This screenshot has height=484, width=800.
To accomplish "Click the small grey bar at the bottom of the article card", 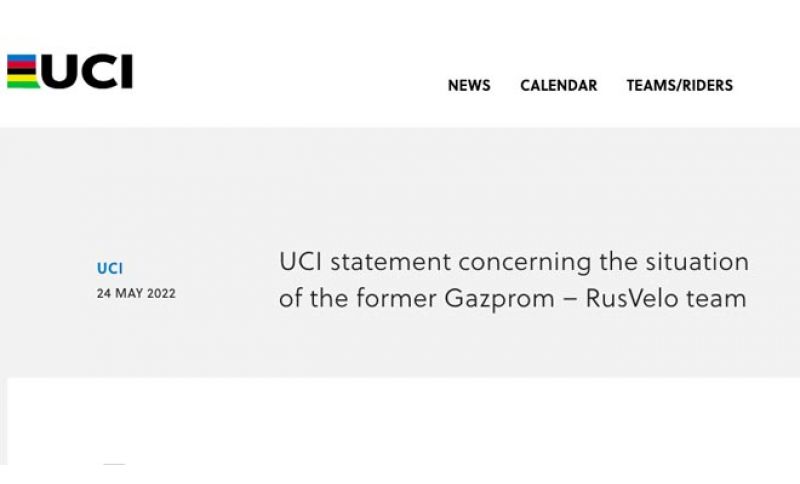I will (114, 464).
